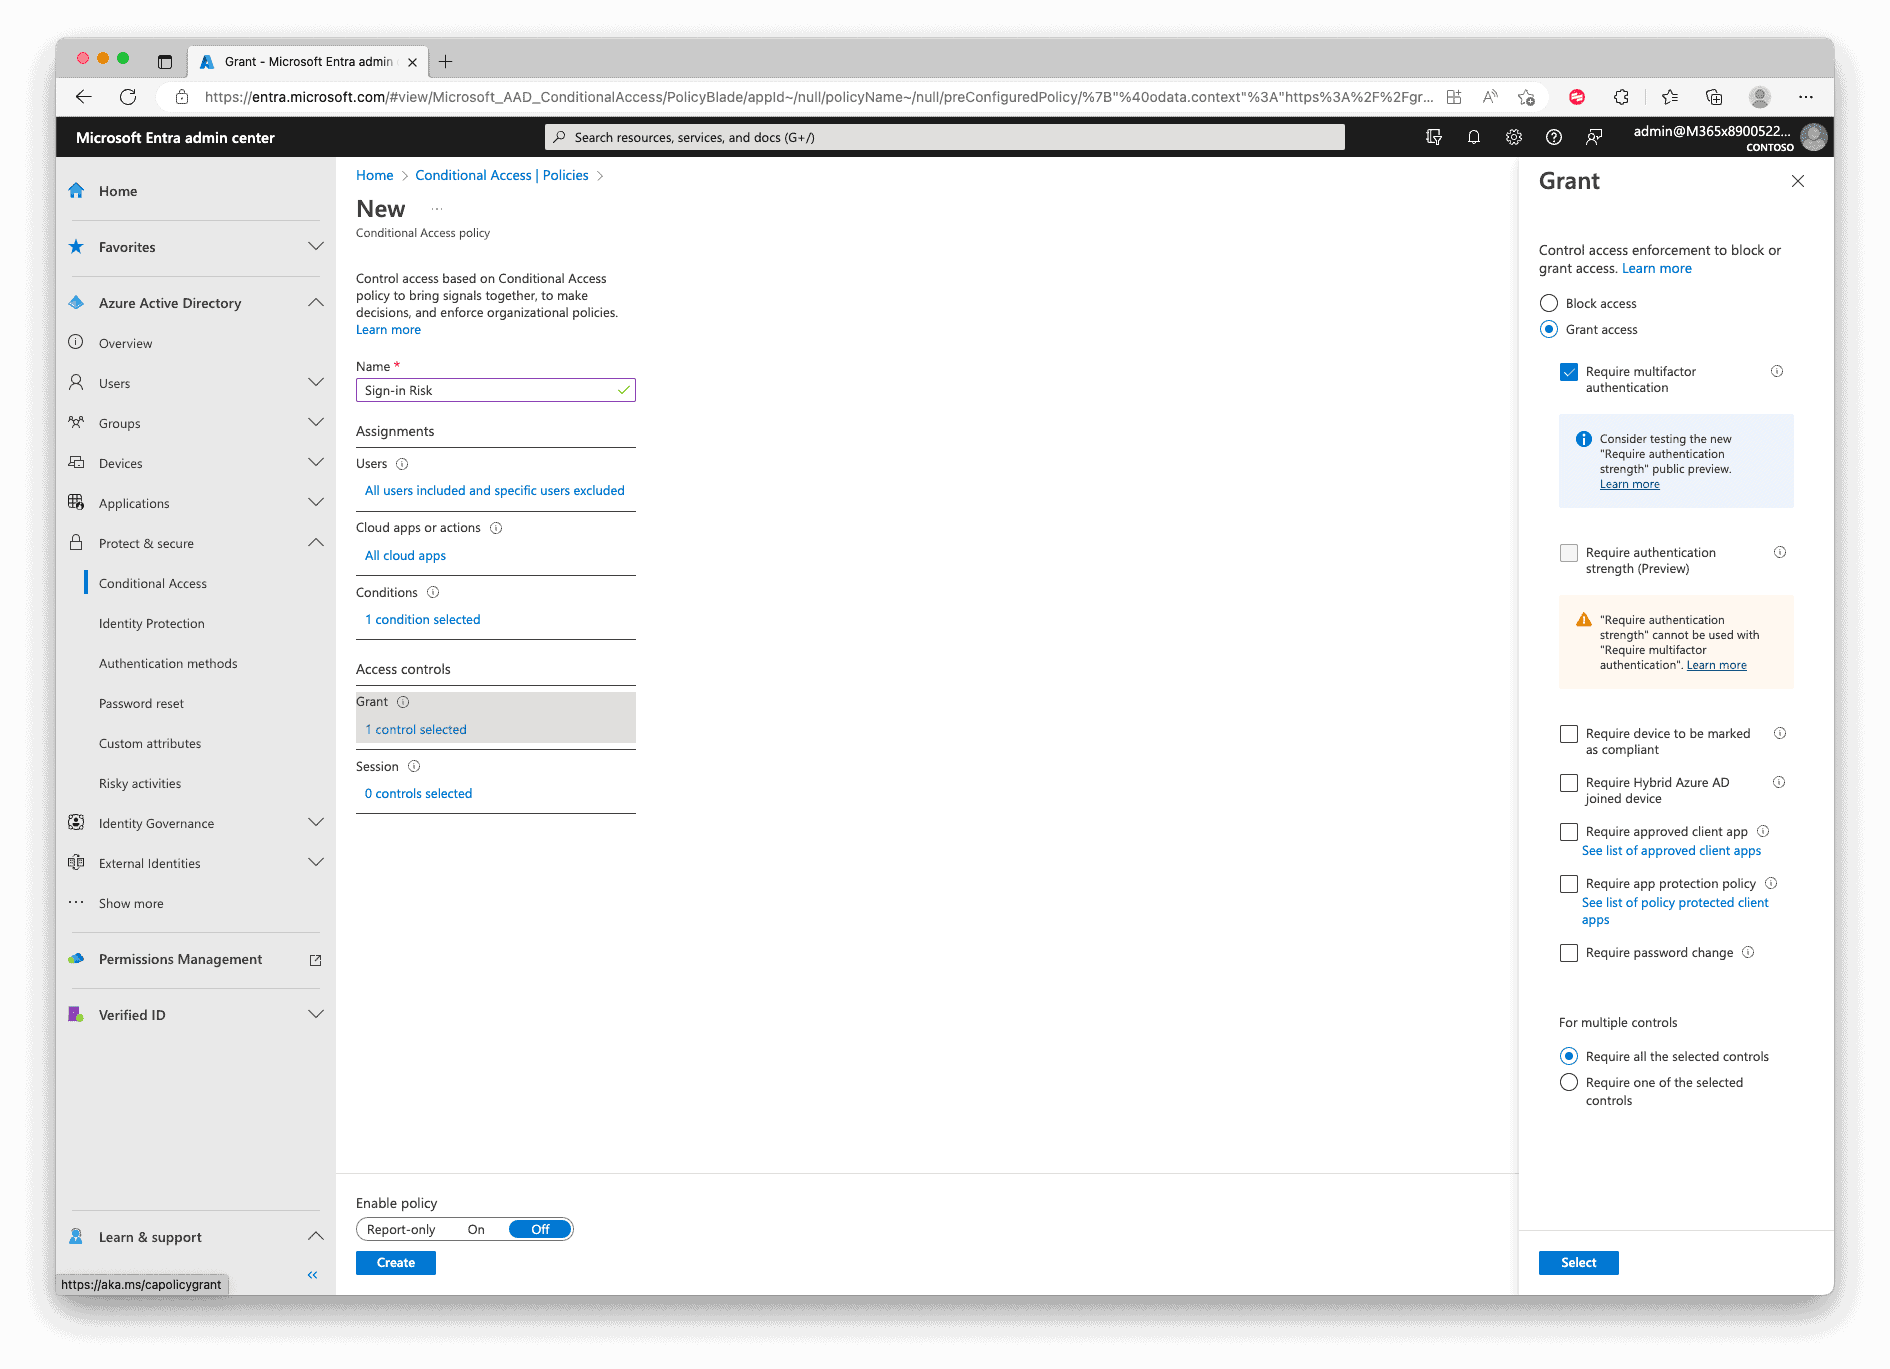Open the notifications bell icon
The width and height of the screenshot is (1890, 1369).
[1473, 138]
